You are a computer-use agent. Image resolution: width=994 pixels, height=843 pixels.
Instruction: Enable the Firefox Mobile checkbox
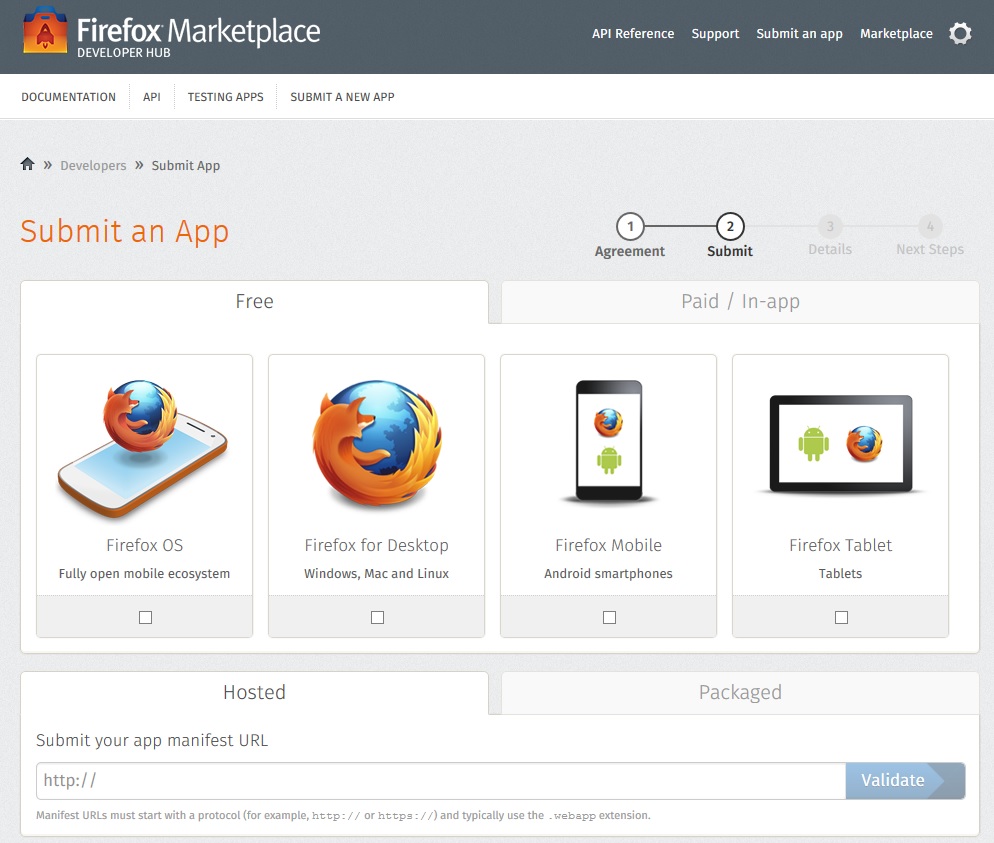tap(609, 617)
